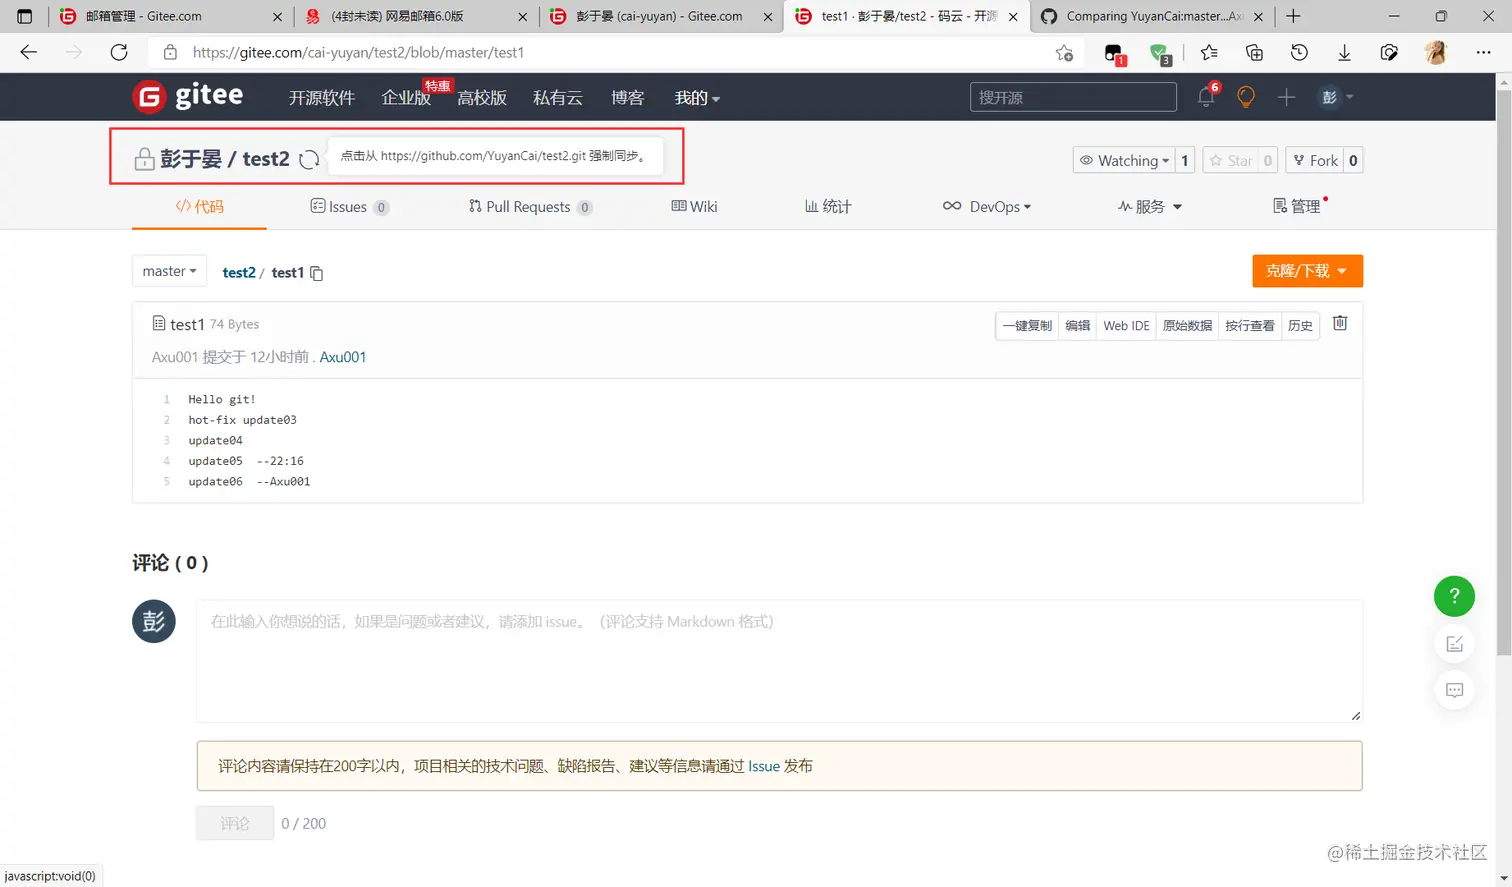Click browser back arrow
Image resolution: width=1512 pixels, height=887 pixels.
tap(28, 52)
